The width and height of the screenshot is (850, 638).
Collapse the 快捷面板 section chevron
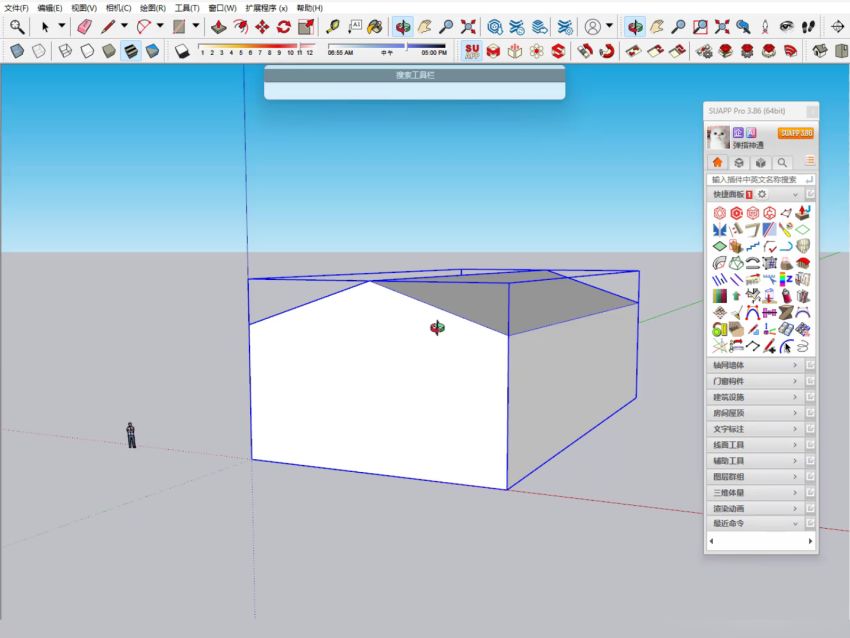(x=795, y=195)
